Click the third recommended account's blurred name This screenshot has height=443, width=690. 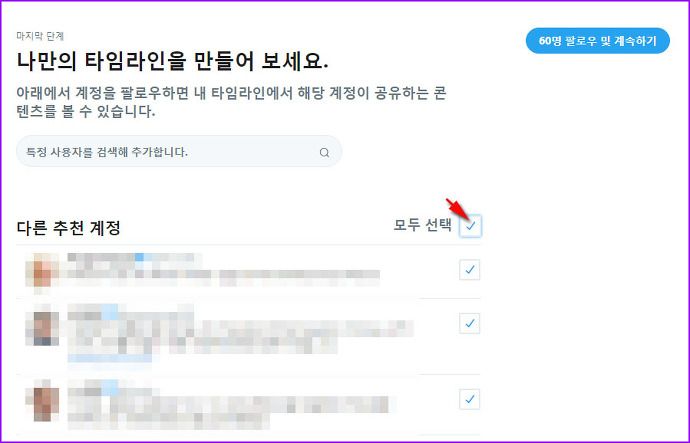click(113, 388)
